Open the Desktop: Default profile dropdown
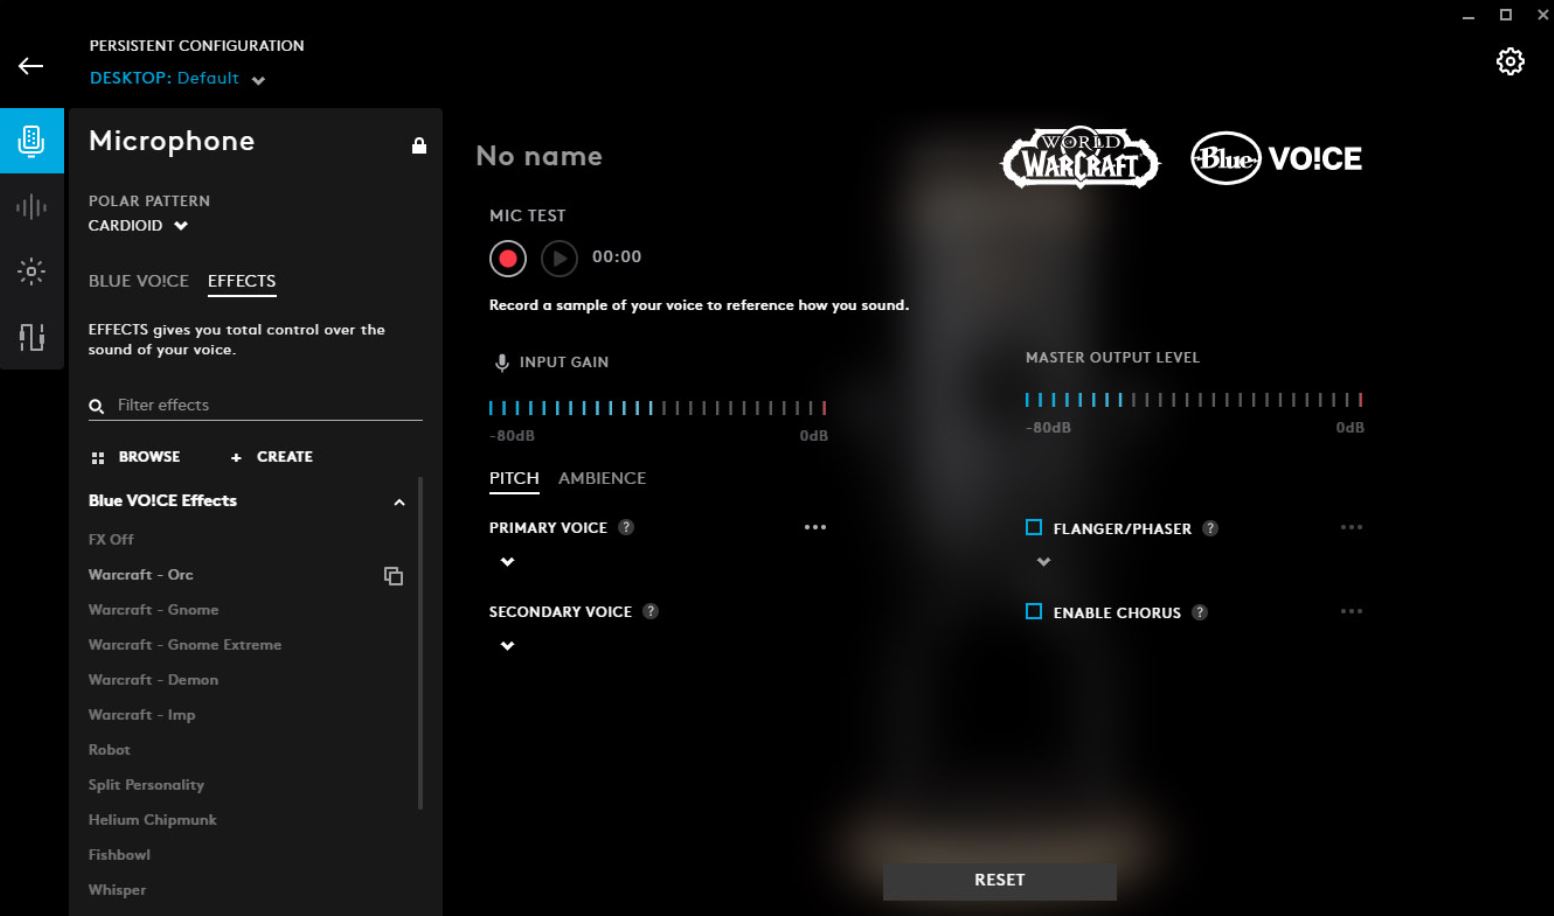1554x916 pixels. [x=177, y=79]
